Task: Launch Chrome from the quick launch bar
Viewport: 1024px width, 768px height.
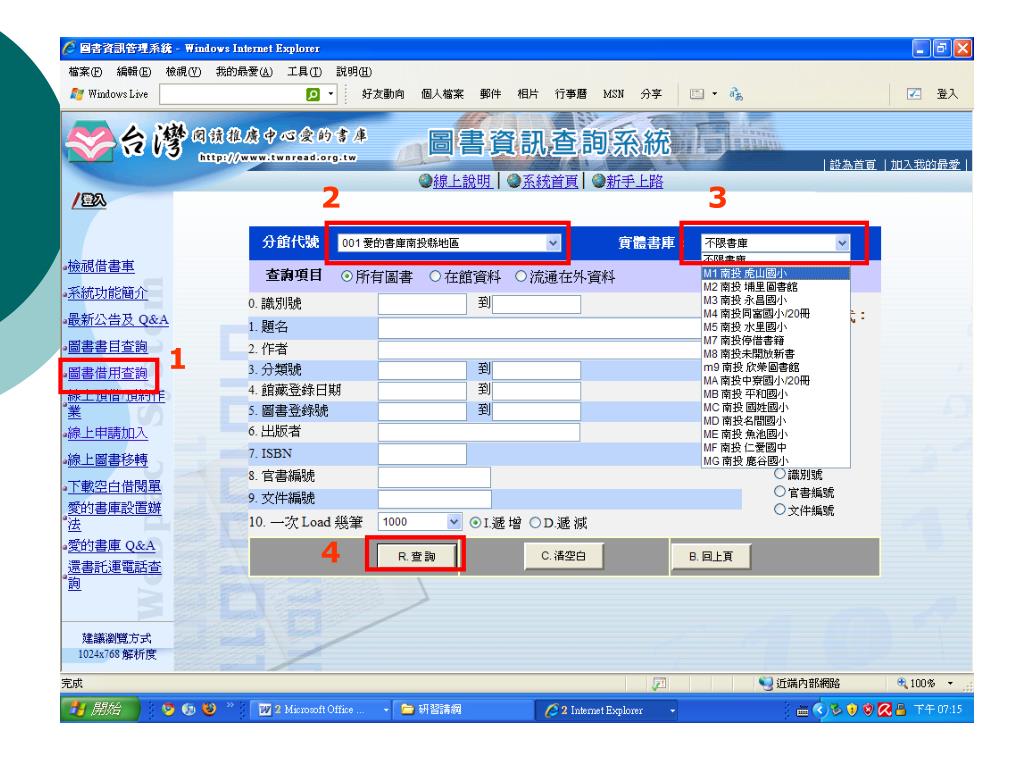Action: pyautogui.click(x=168, y=709)
